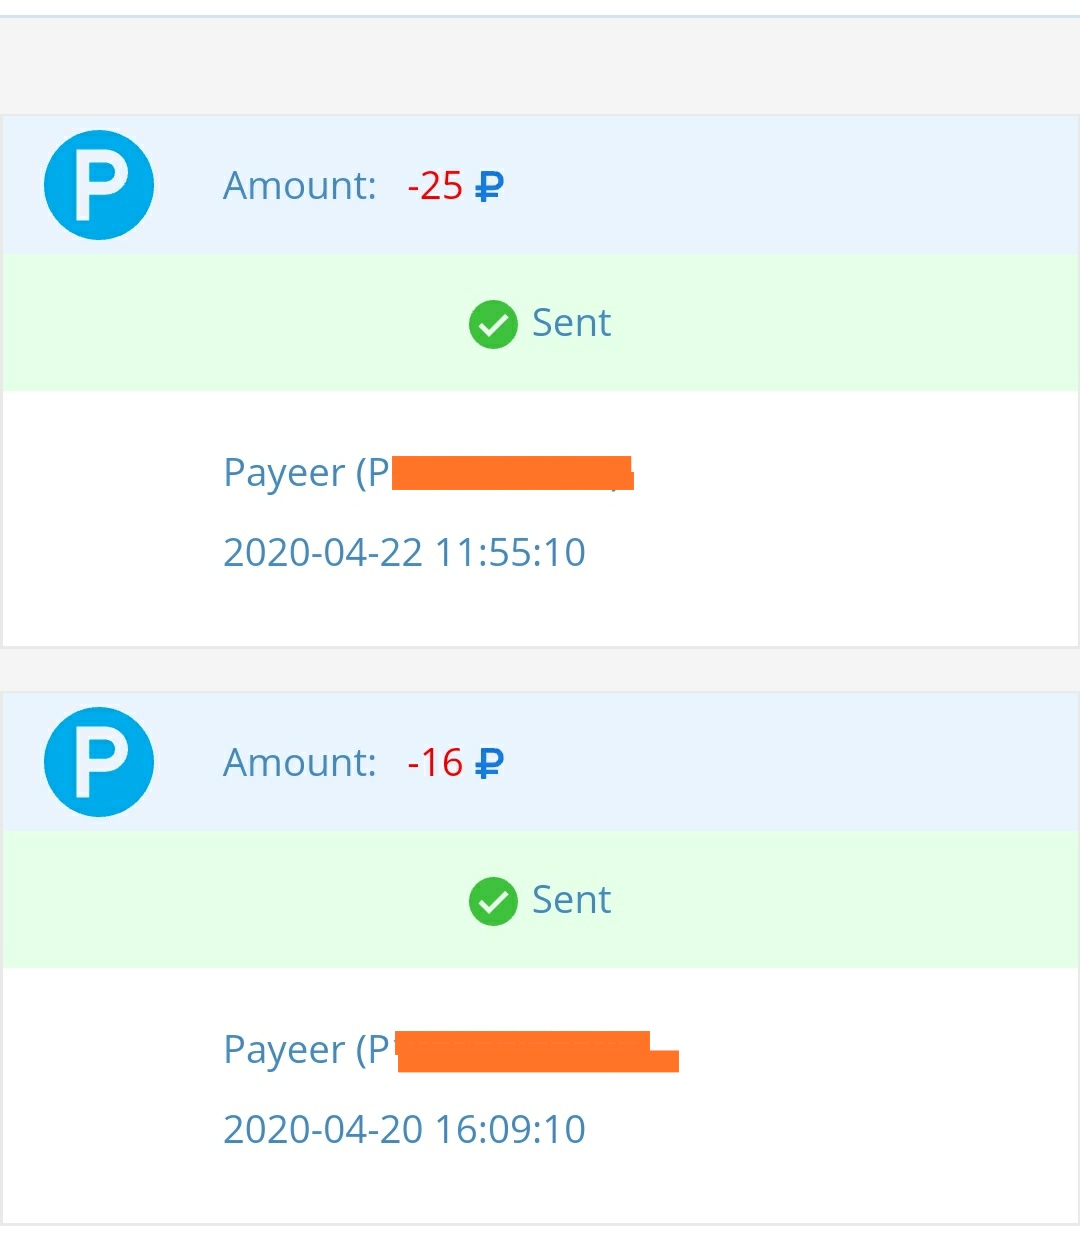
Task: Click the Payeer logo on the -25 transaction
Action: tap(99, 185)
